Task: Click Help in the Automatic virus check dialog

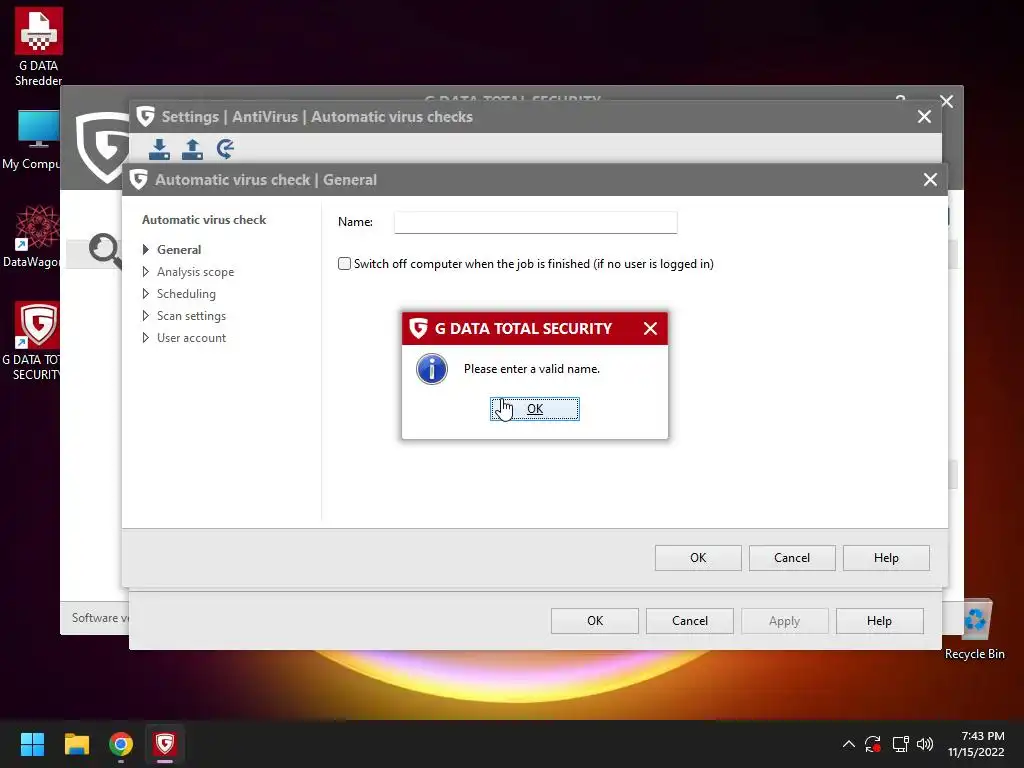Action: (886, 558)
